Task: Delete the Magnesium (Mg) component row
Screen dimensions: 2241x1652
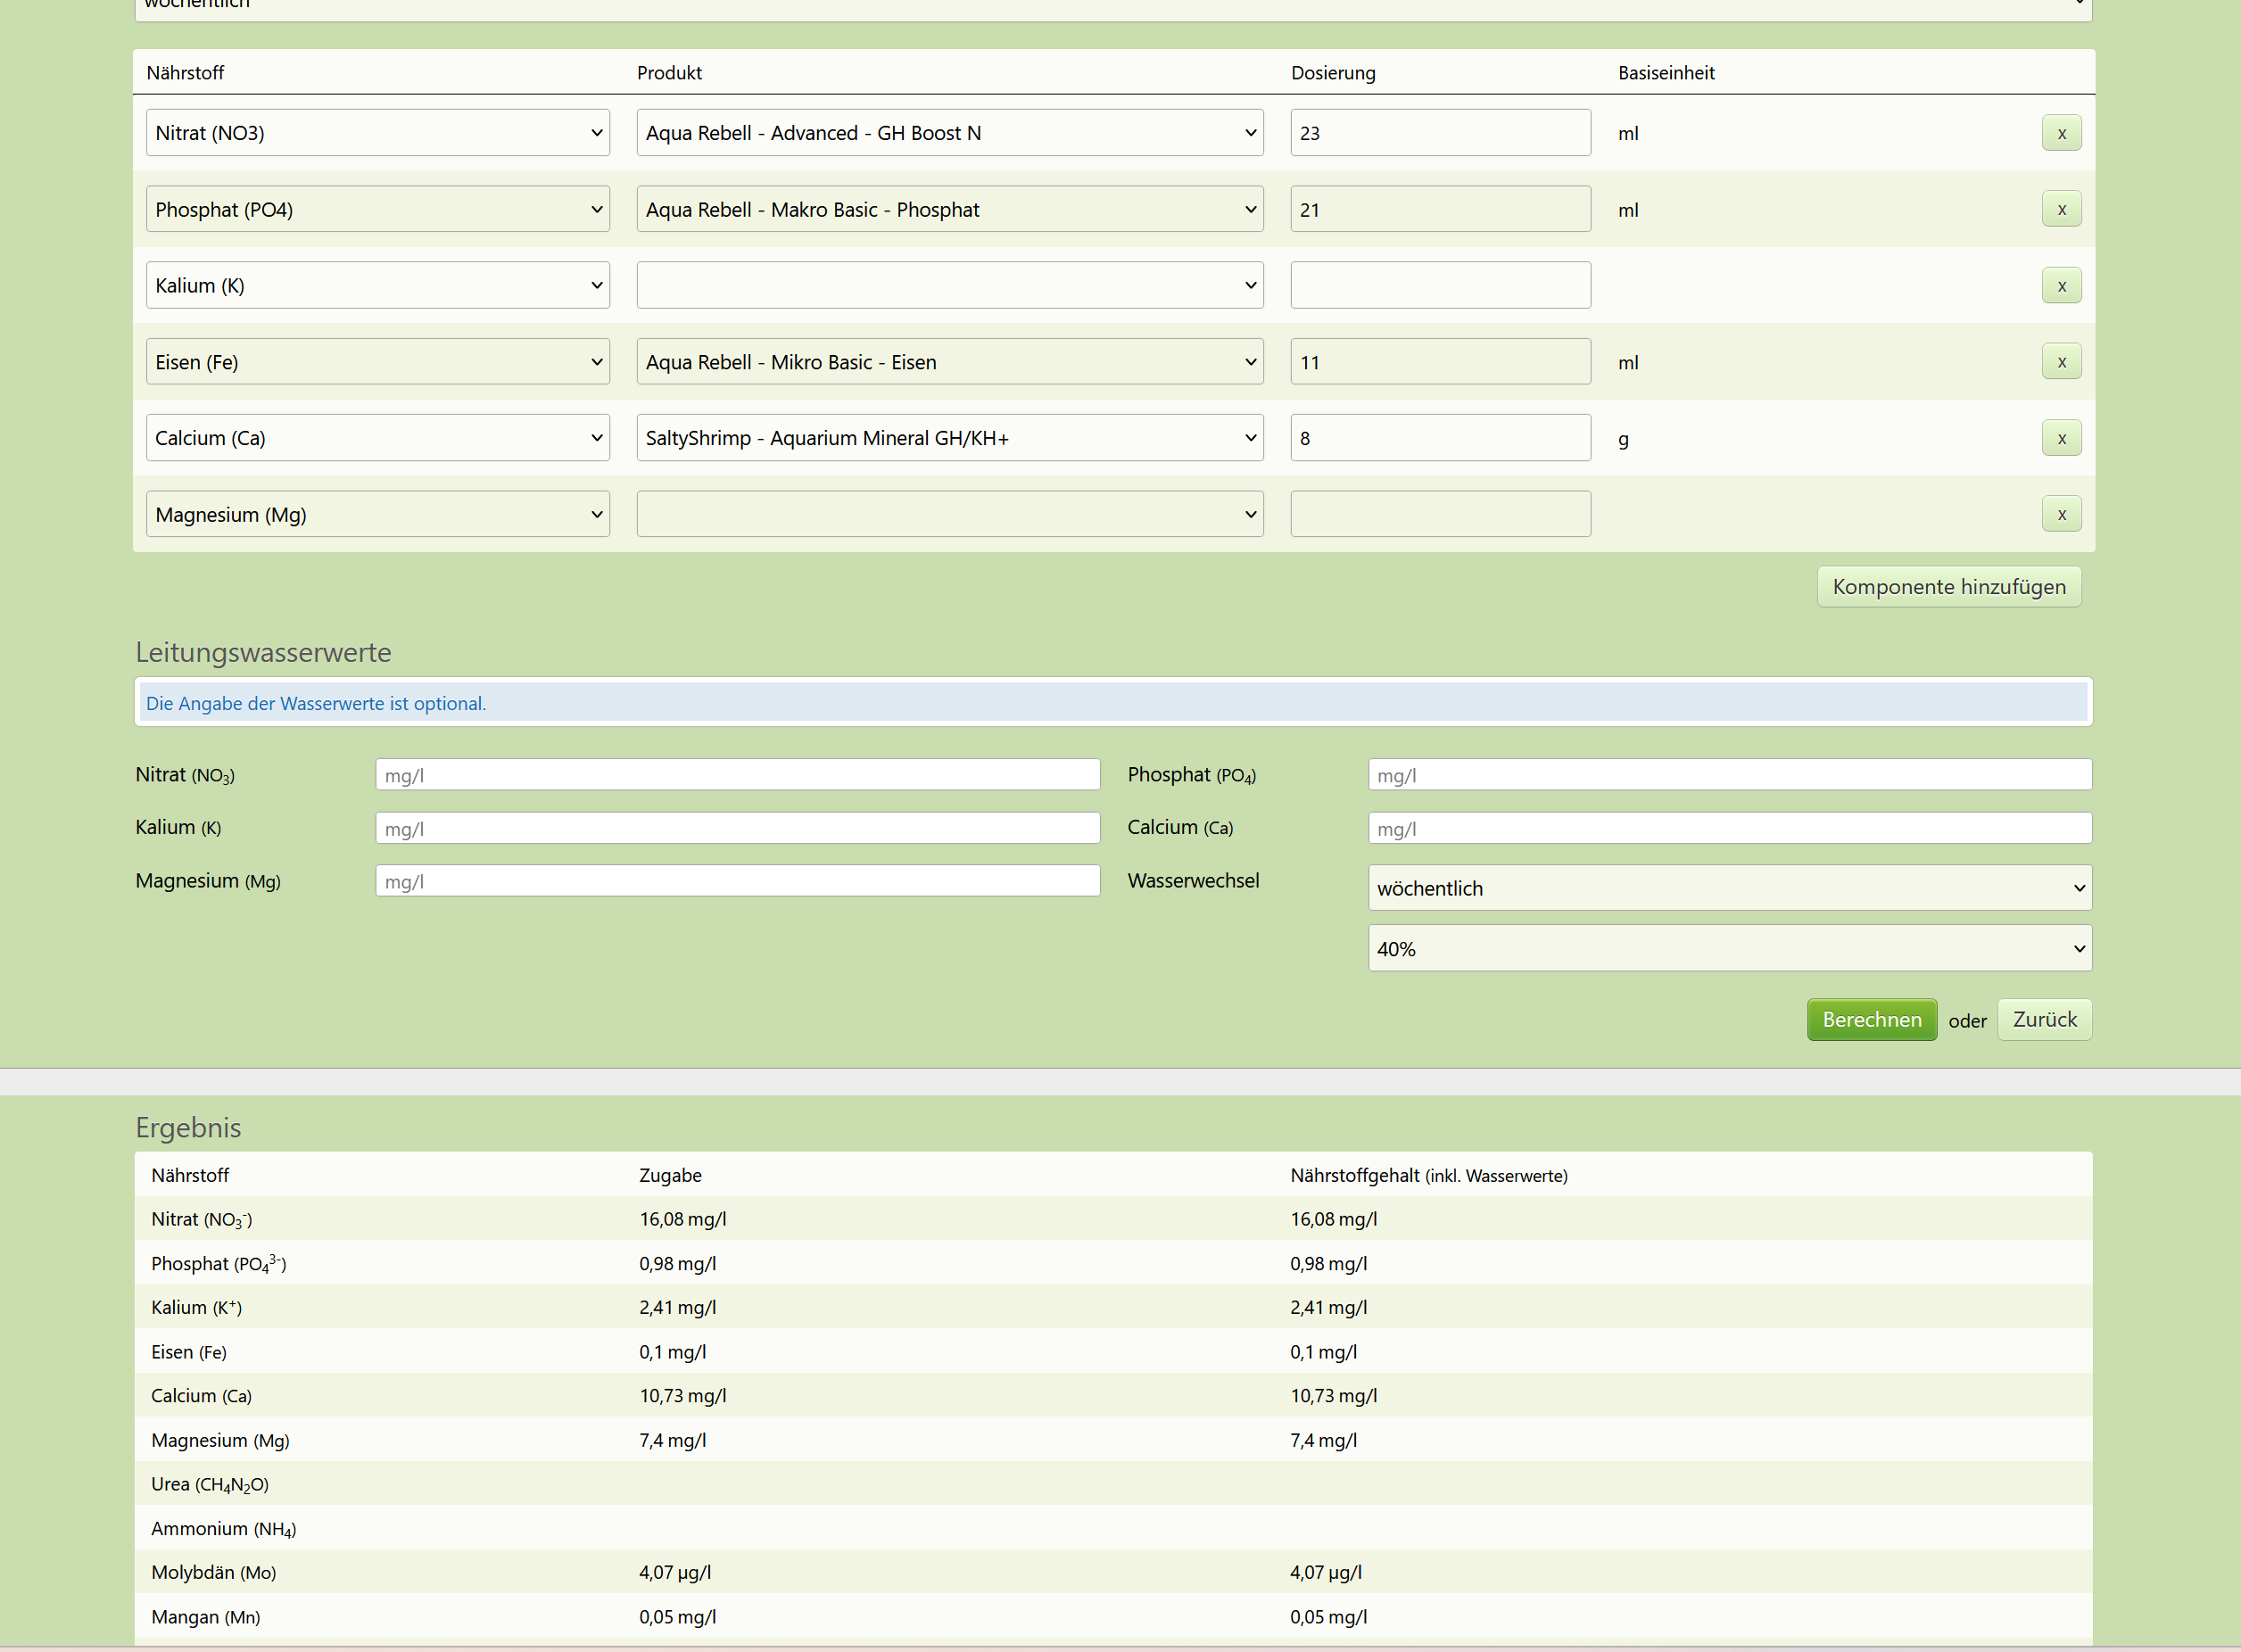Action: pos(2060,514)
